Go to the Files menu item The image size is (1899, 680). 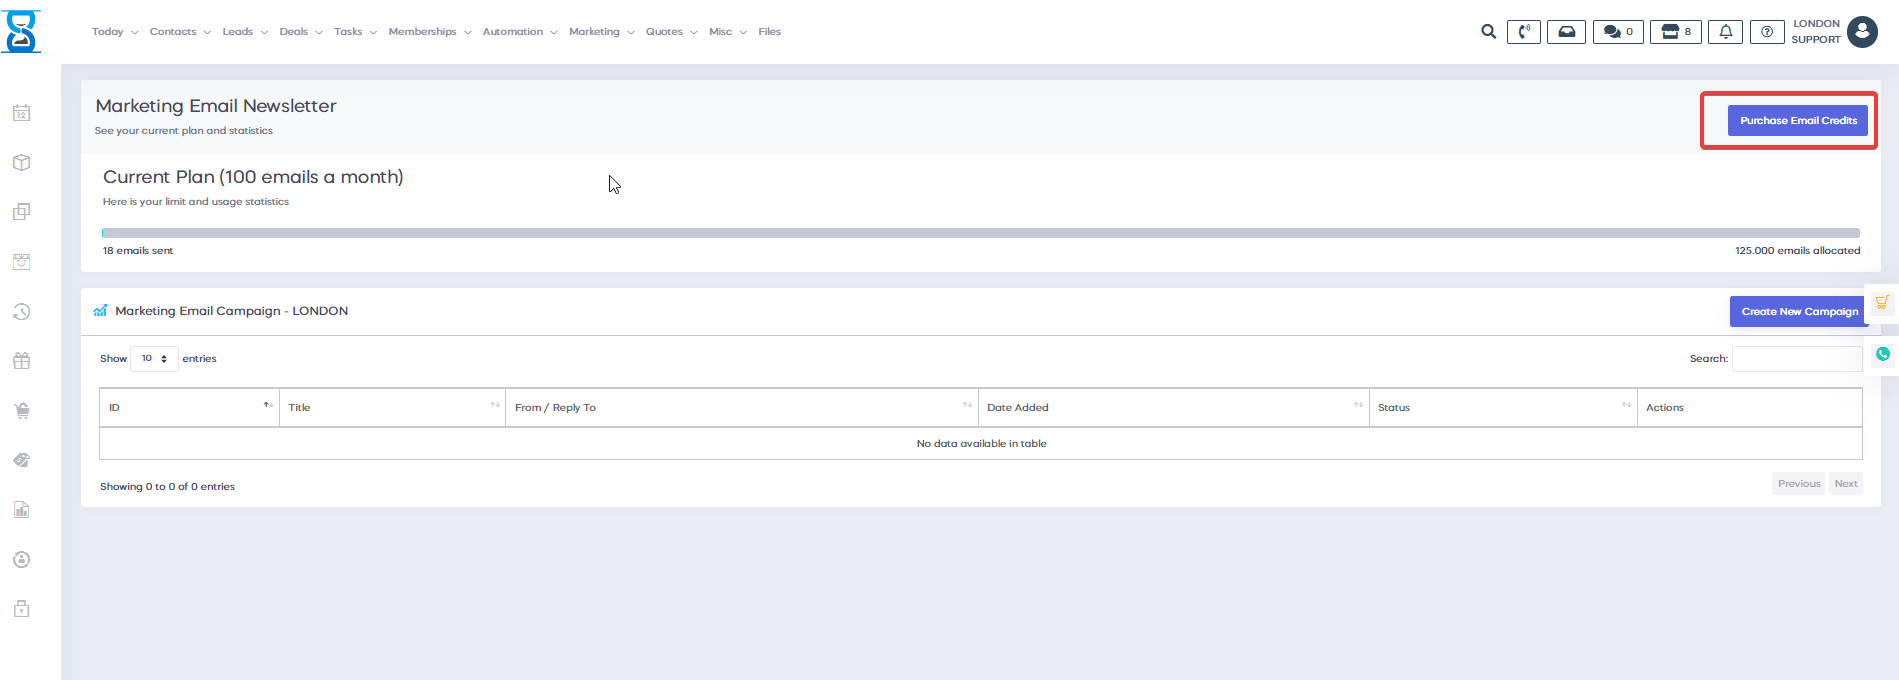(x=769, y=32)
